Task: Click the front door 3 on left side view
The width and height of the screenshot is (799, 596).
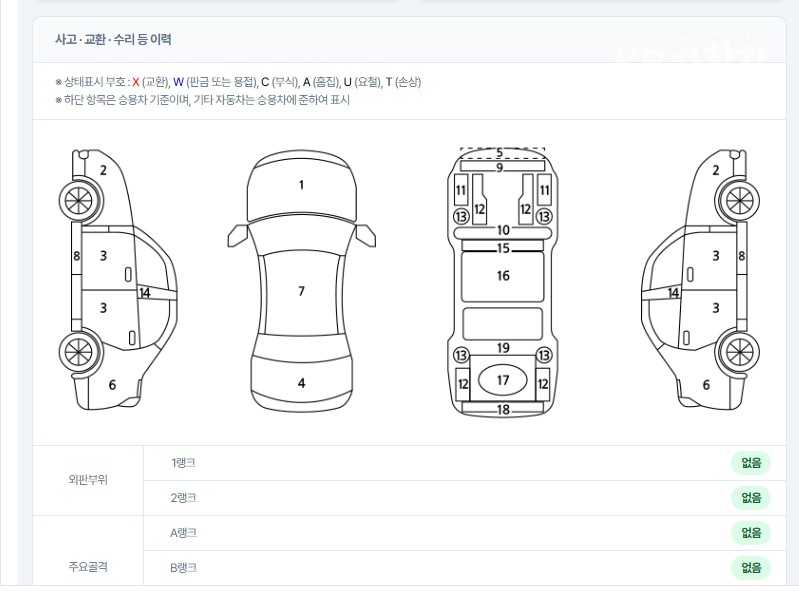Action: 103,256
